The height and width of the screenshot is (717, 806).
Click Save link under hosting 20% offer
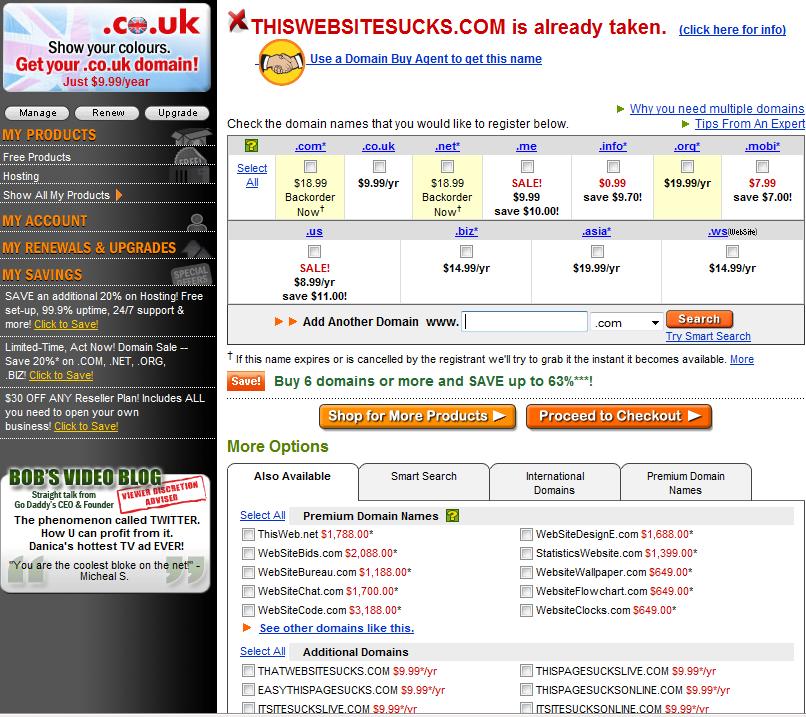[66, 325]
